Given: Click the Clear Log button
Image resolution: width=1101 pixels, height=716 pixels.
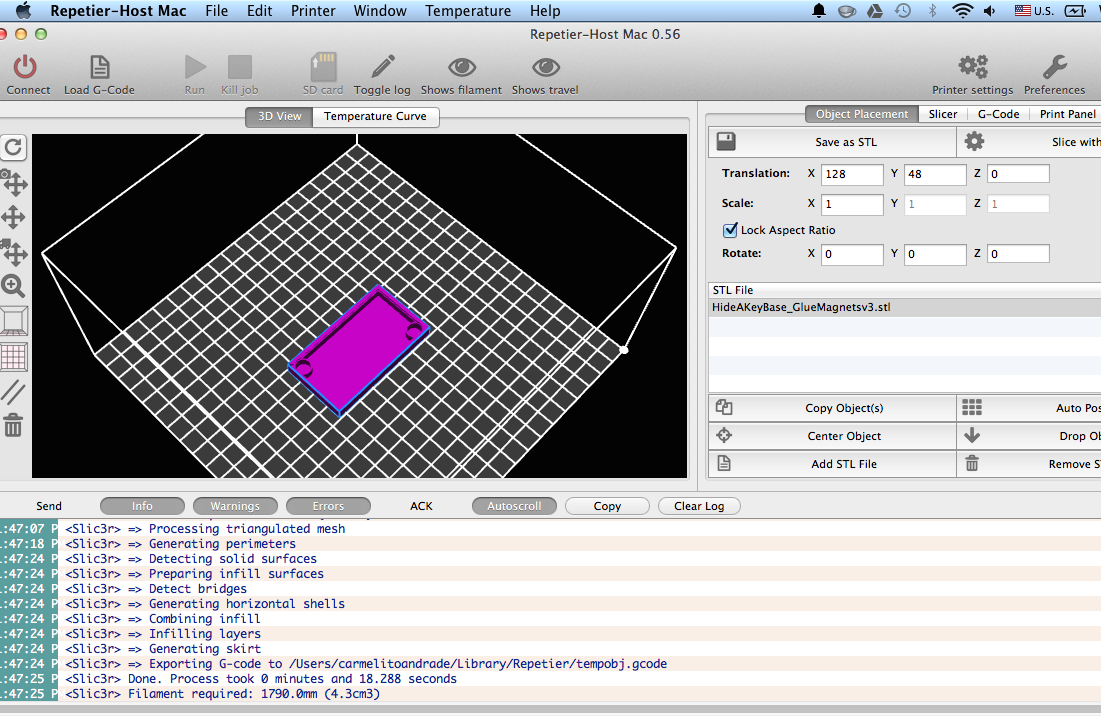Looking at the screenshot, I should pos(699,506).
